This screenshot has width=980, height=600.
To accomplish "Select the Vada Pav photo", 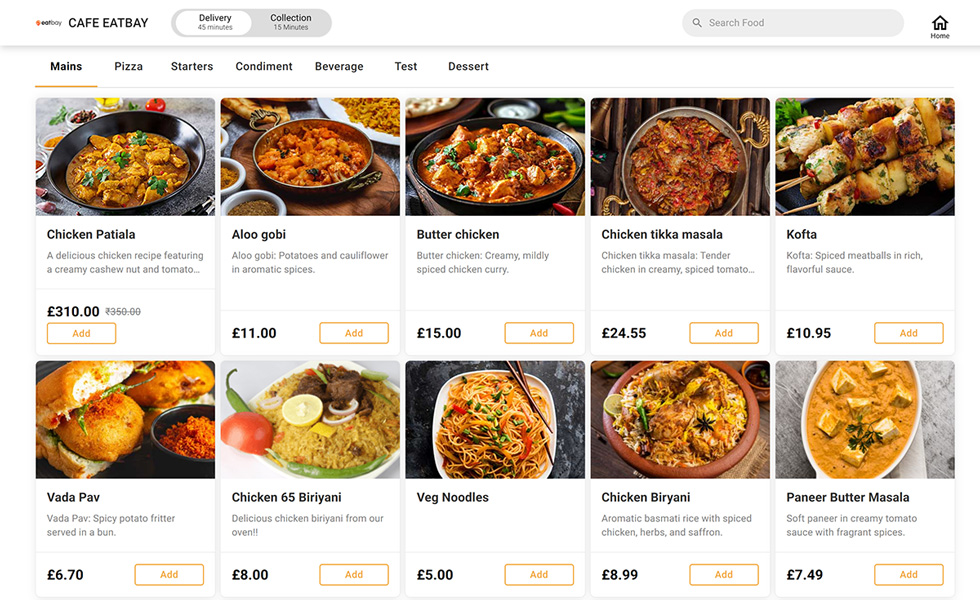I will pos(125,419).
